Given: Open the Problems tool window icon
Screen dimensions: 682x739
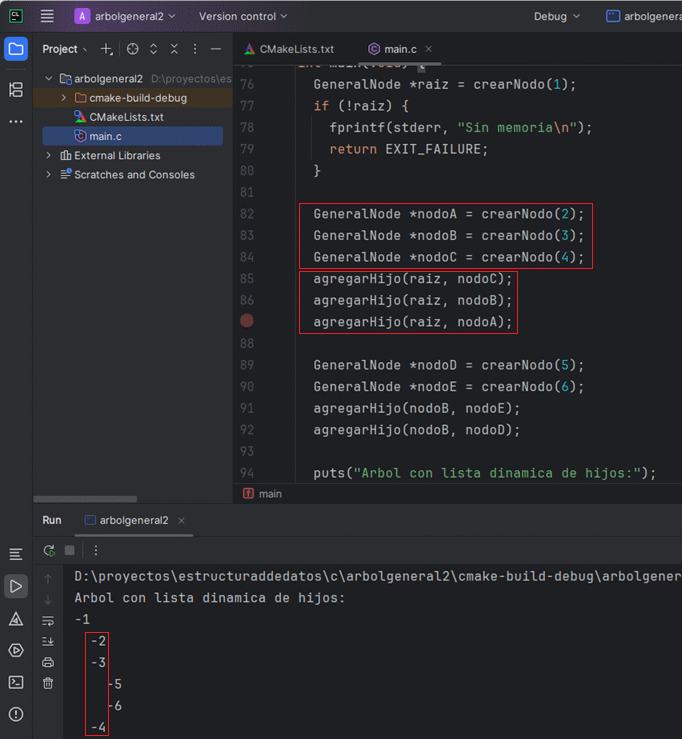Looking at the screenshot, I should 16,714.
